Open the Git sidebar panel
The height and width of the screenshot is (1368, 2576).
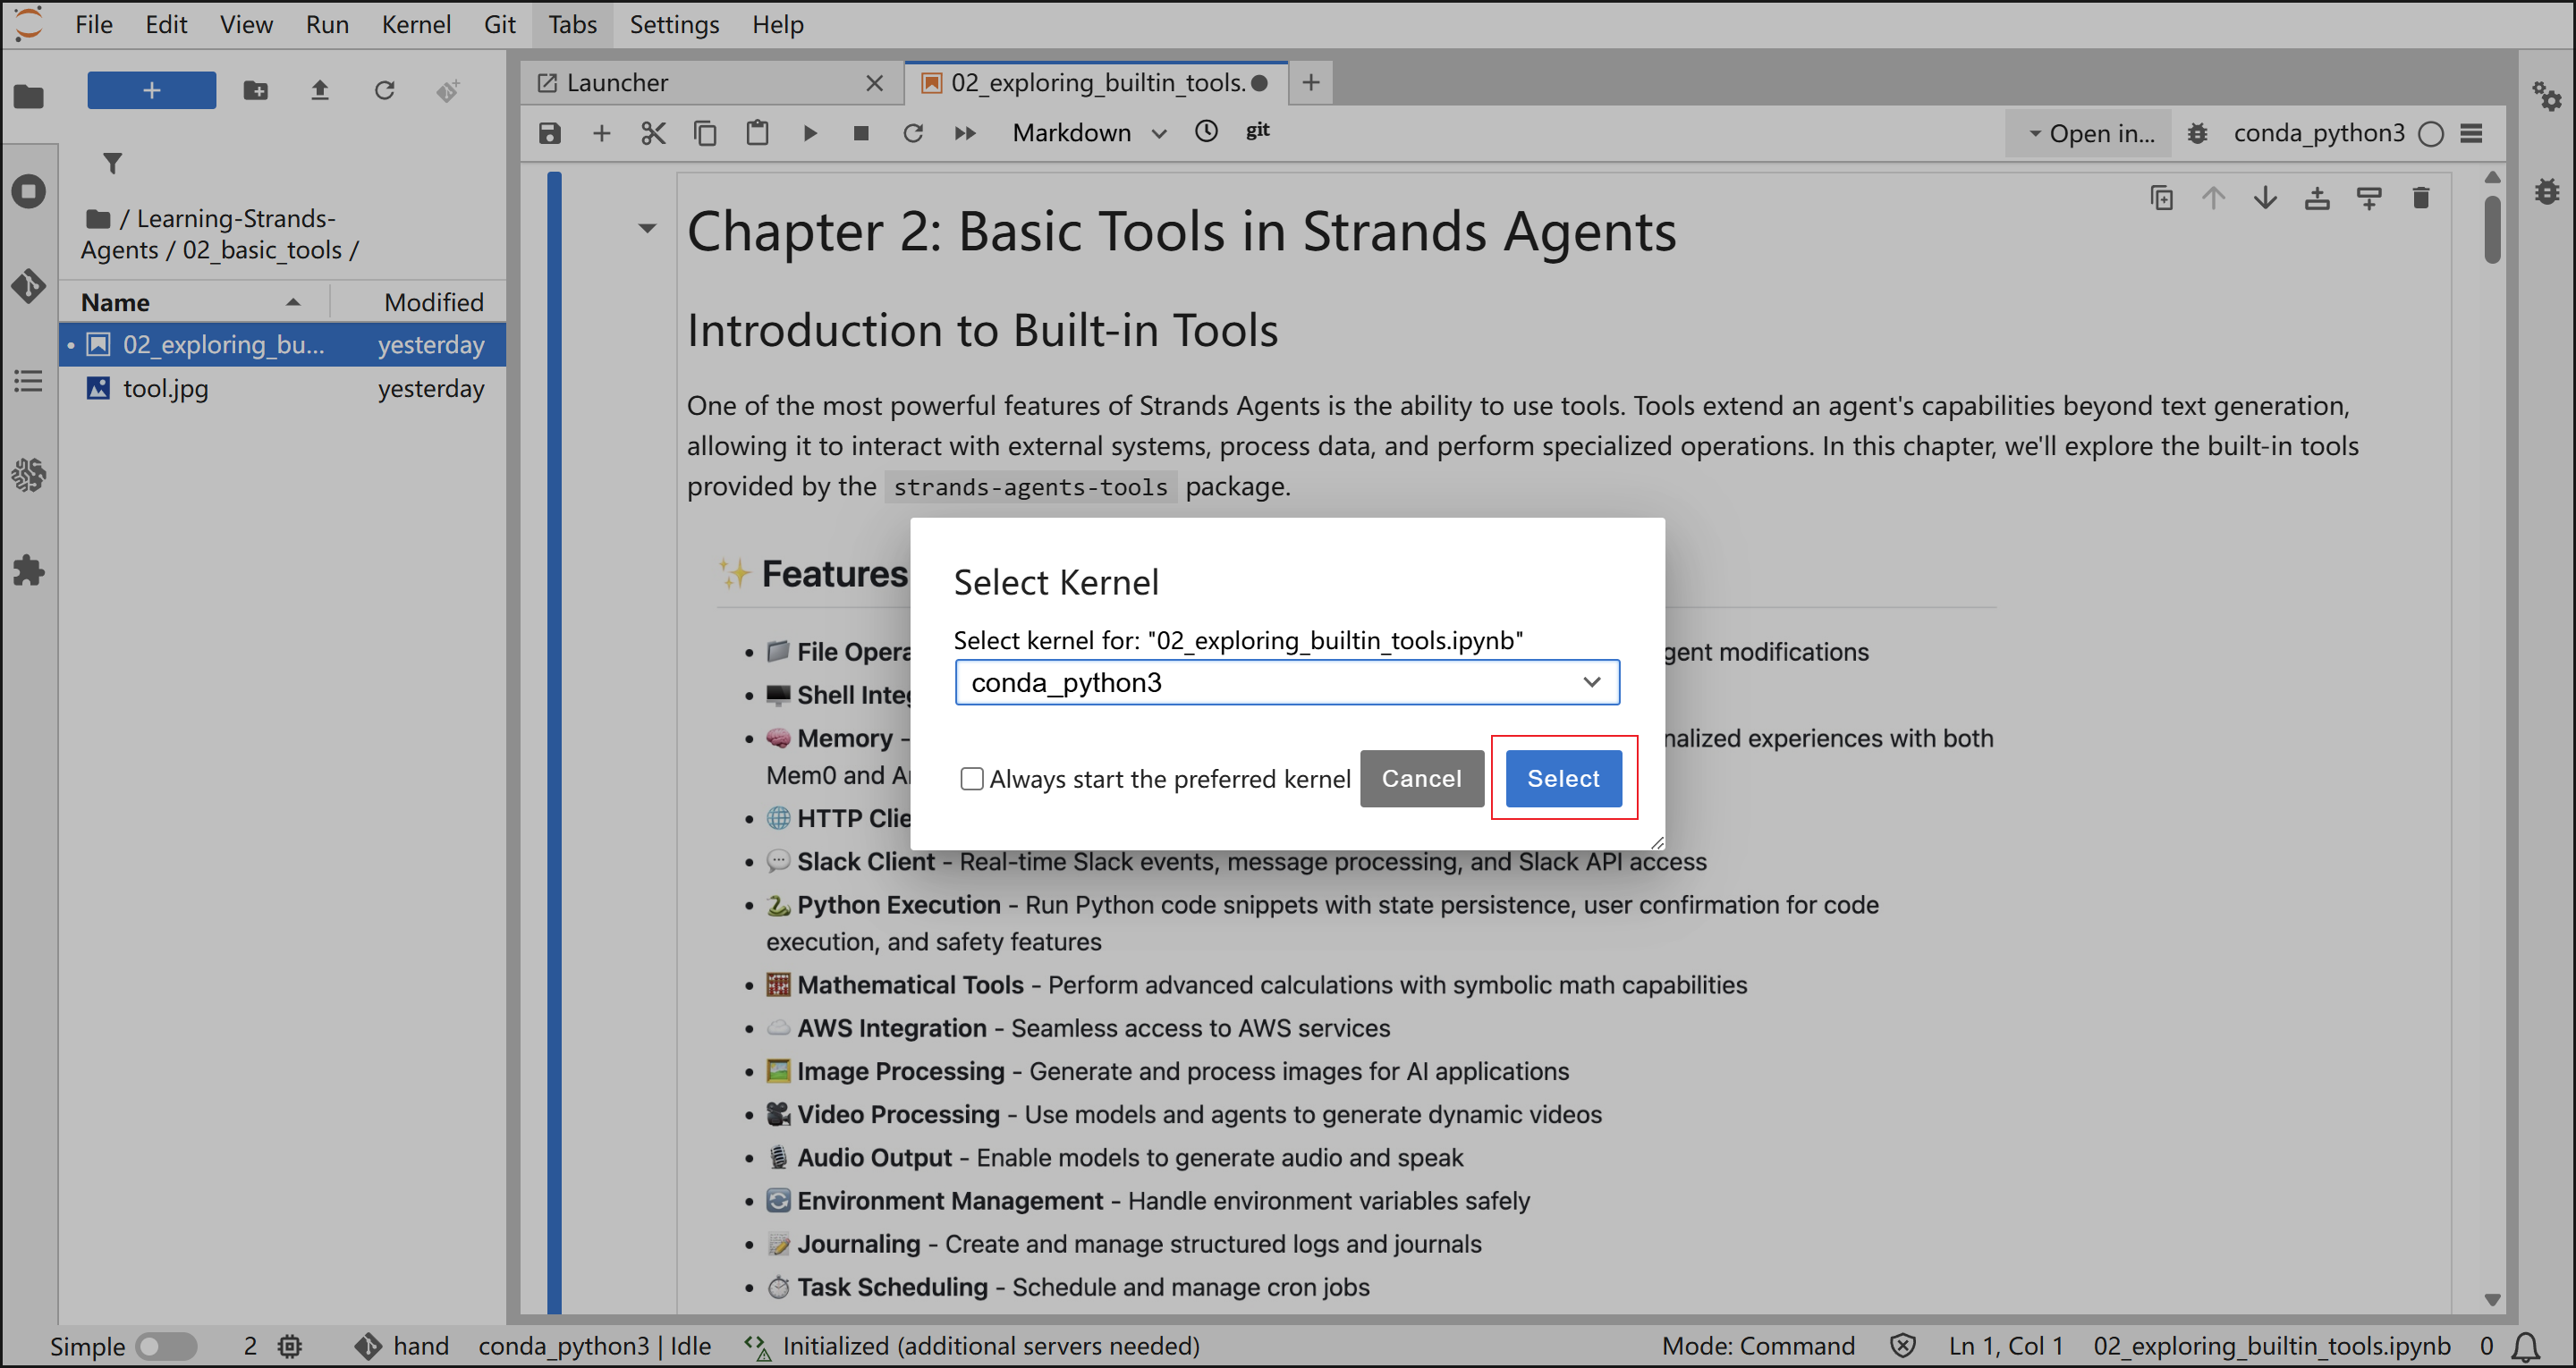(x=29, y=286)
